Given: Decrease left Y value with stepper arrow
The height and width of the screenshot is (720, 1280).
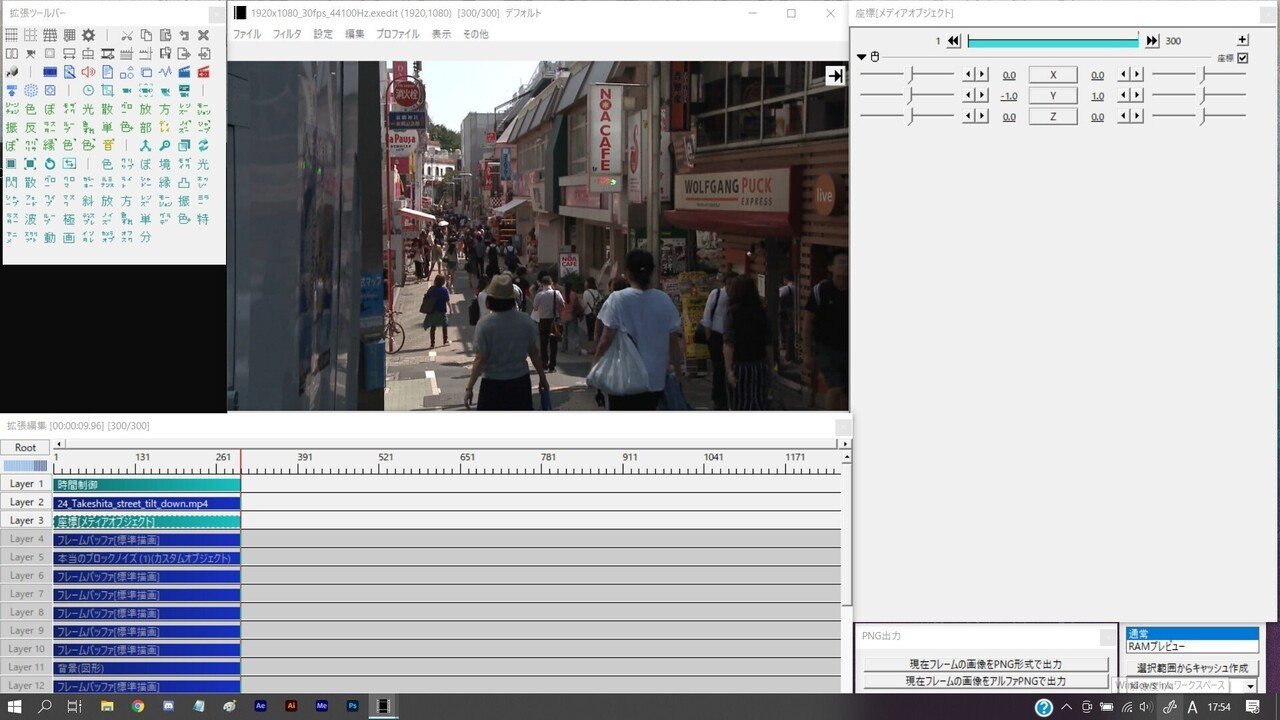Looking at the screenshot, I should (x=969, y=96).
